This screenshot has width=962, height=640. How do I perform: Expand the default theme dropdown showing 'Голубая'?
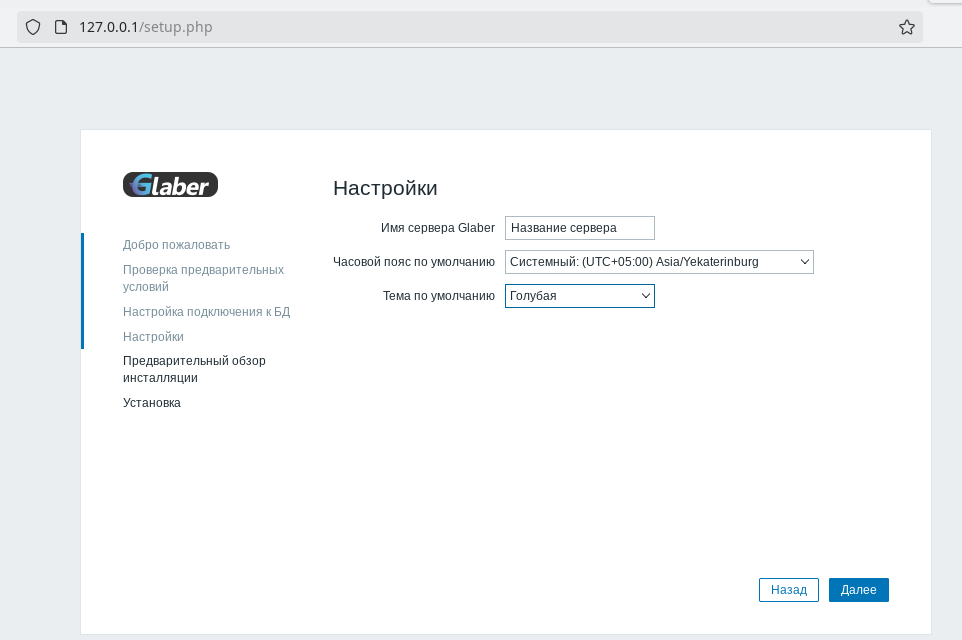point(579,296)
